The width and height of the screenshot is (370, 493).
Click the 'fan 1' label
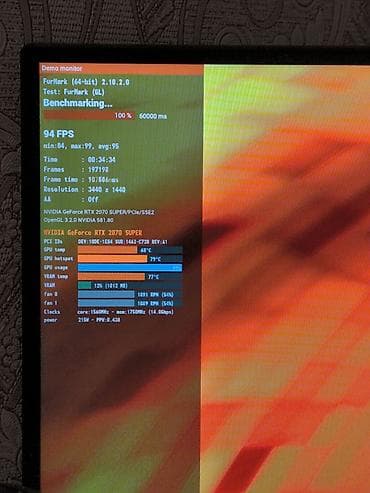tap(51, 303)
